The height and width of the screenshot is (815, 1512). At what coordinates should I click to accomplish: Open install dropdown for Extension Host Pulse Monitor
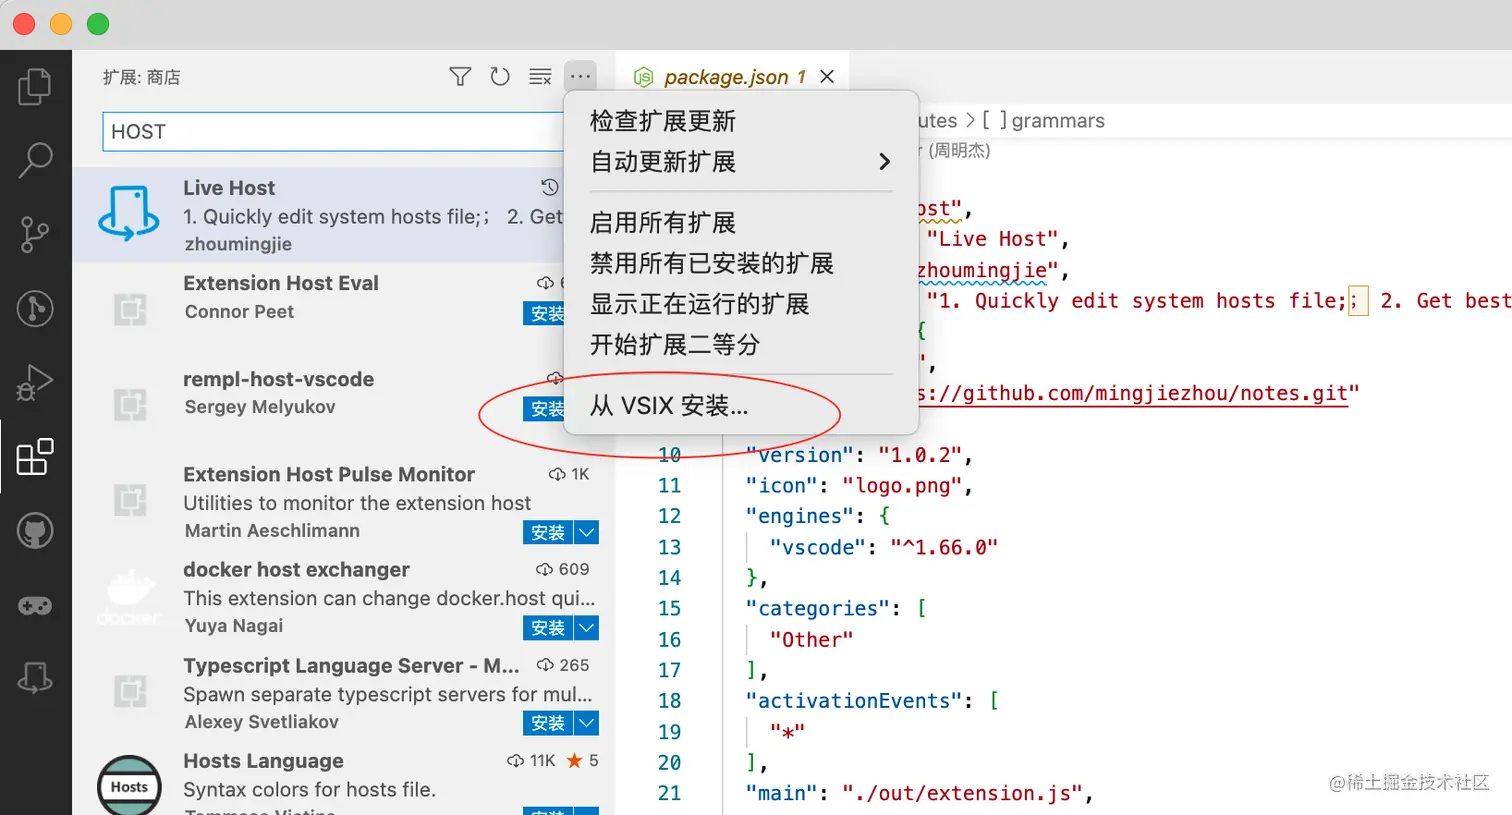pyautogui.click(x=587, y=533)
